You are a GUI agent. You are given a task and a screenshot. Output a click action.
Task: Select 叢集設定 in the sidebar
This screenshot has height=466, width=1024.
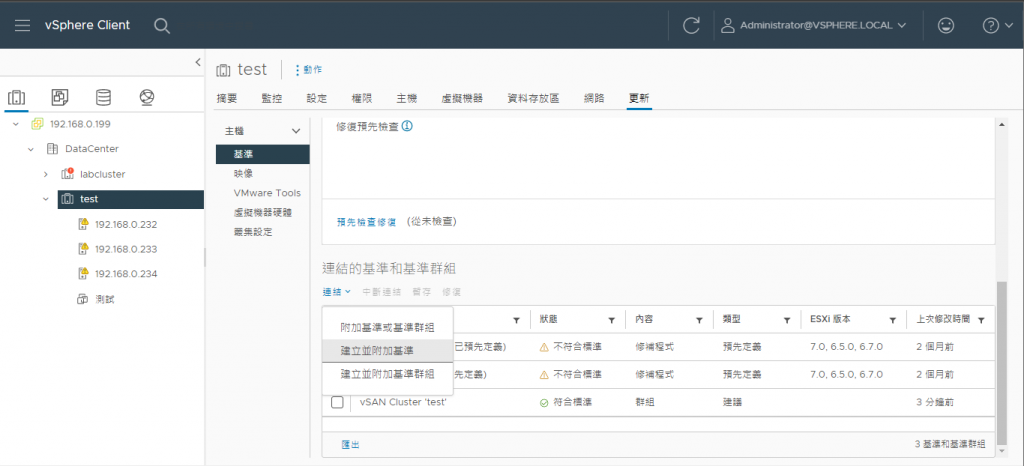point(253,232)
